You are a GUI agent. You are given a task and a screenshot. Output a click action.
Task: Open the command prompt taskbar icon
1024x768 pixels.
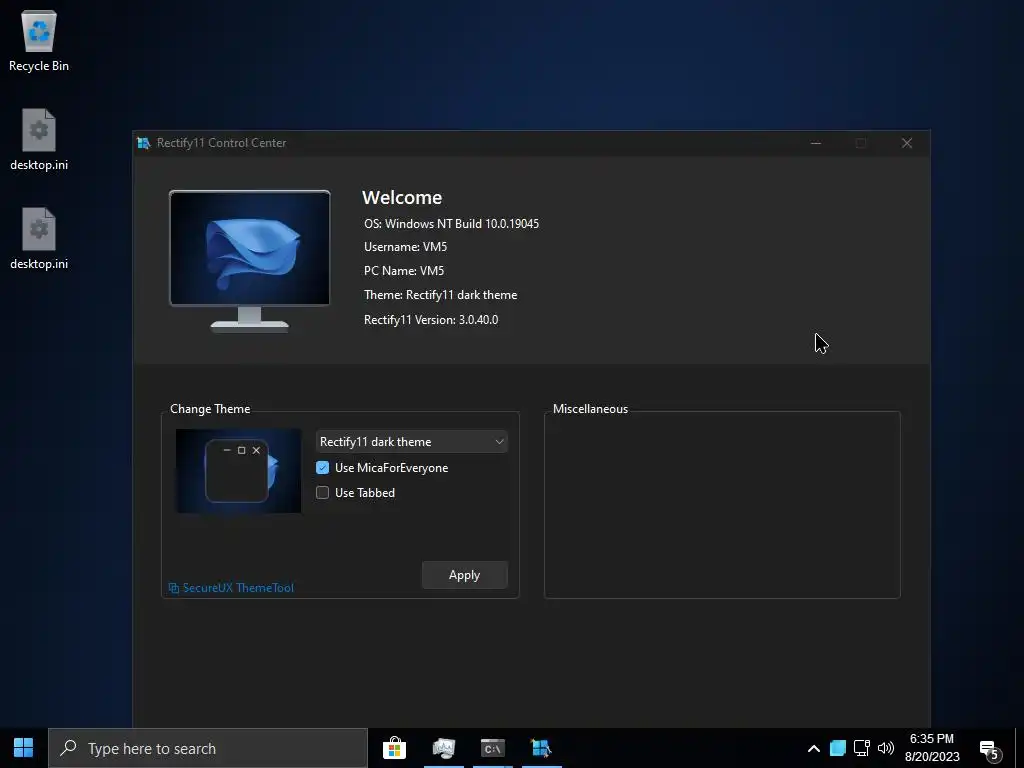click(x=493, y=748)
